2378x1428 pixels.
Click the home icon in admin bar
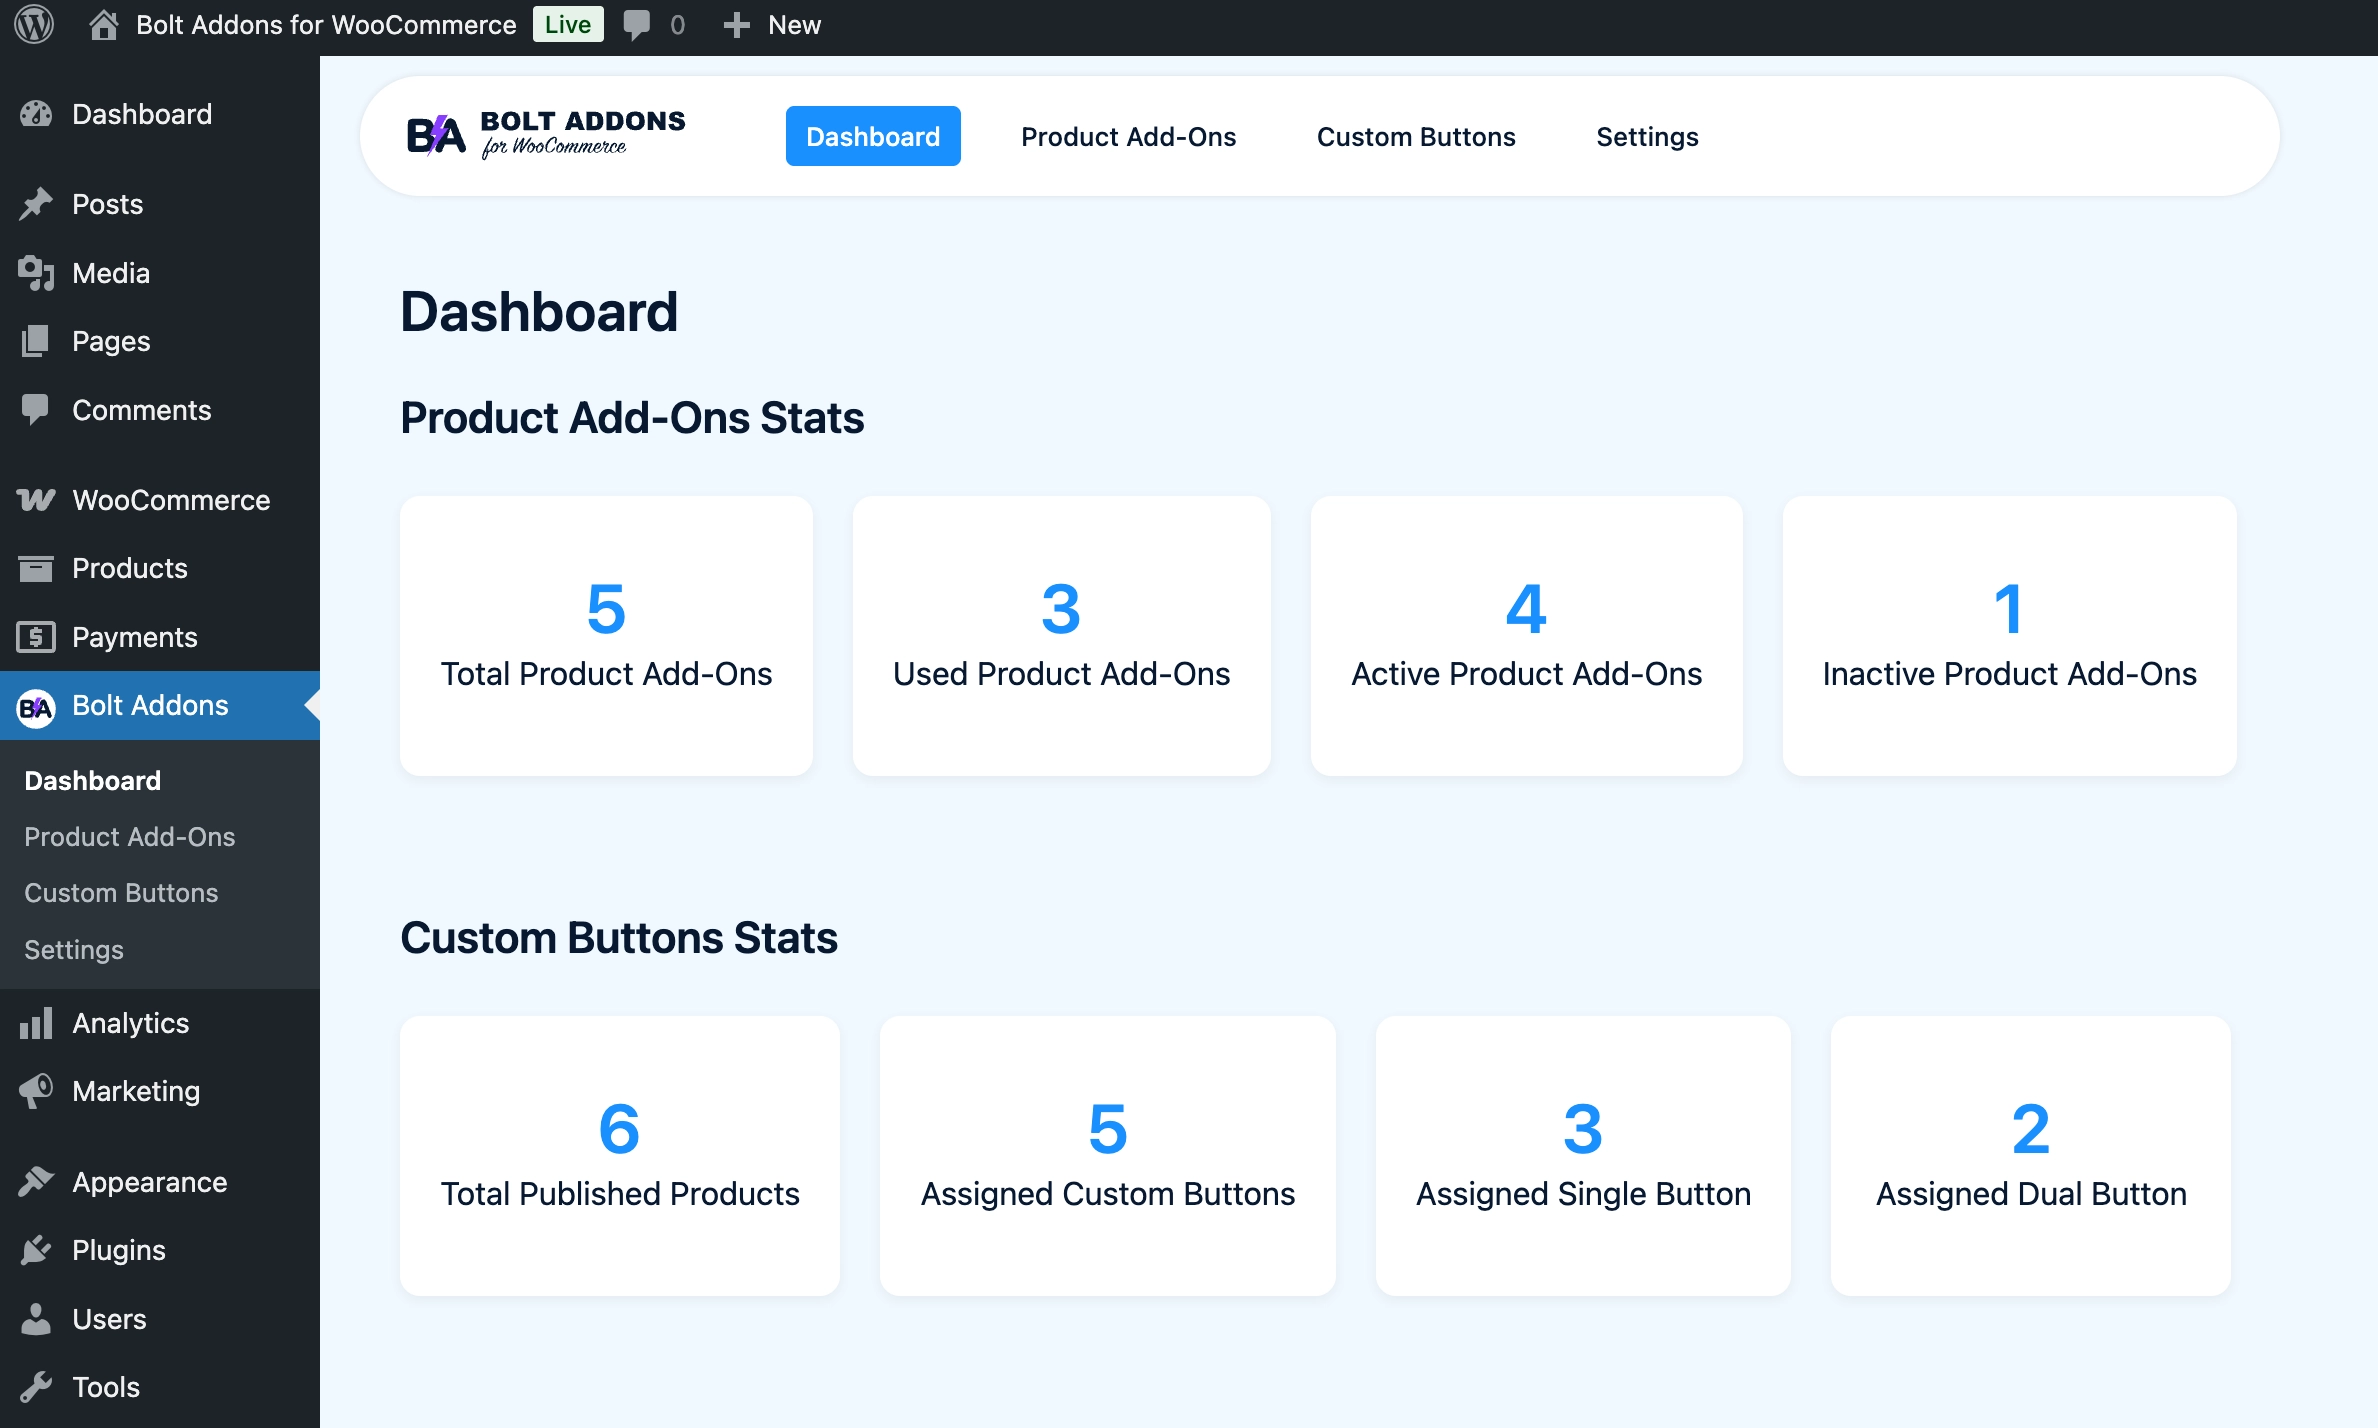point(103,24)
